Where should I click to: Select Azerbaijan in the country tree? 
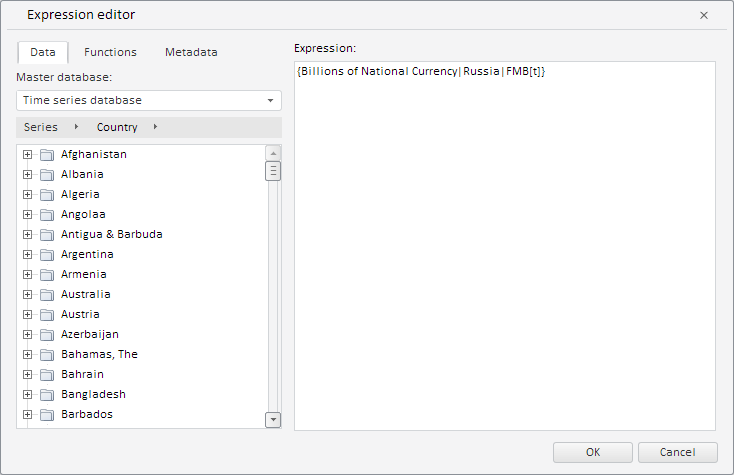(89, 334)
